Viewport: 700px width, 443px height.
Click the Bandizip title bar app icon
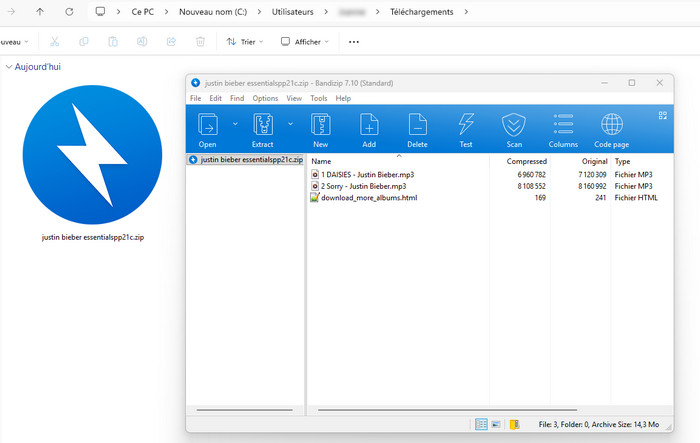(x=196, y=83)
